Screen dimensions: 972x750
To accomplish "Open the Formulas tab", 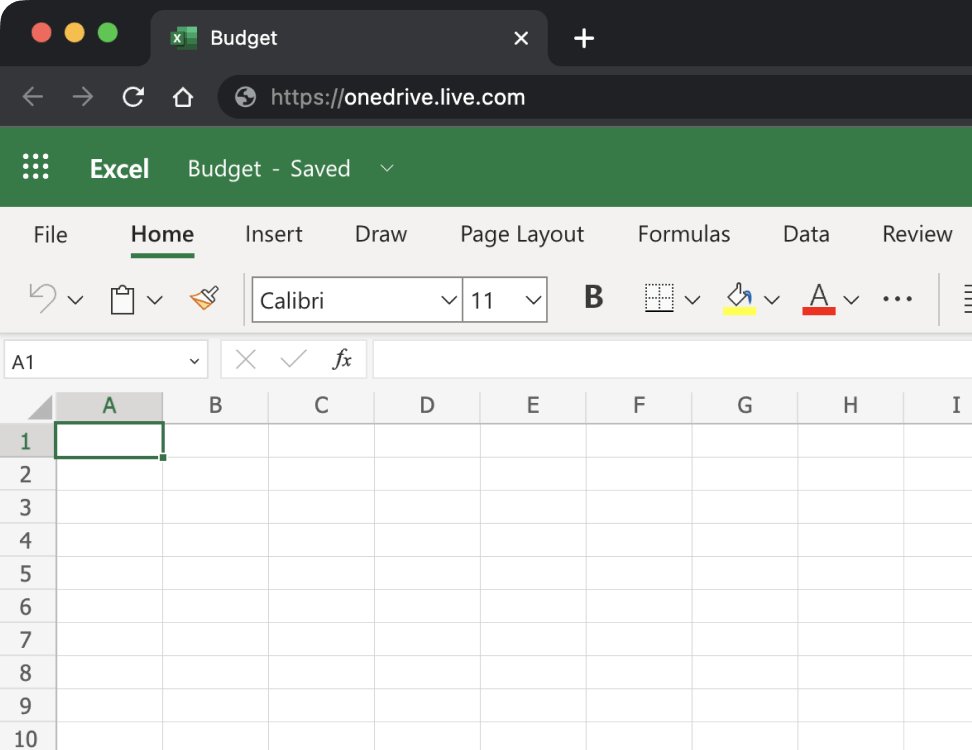I will 684,234.
